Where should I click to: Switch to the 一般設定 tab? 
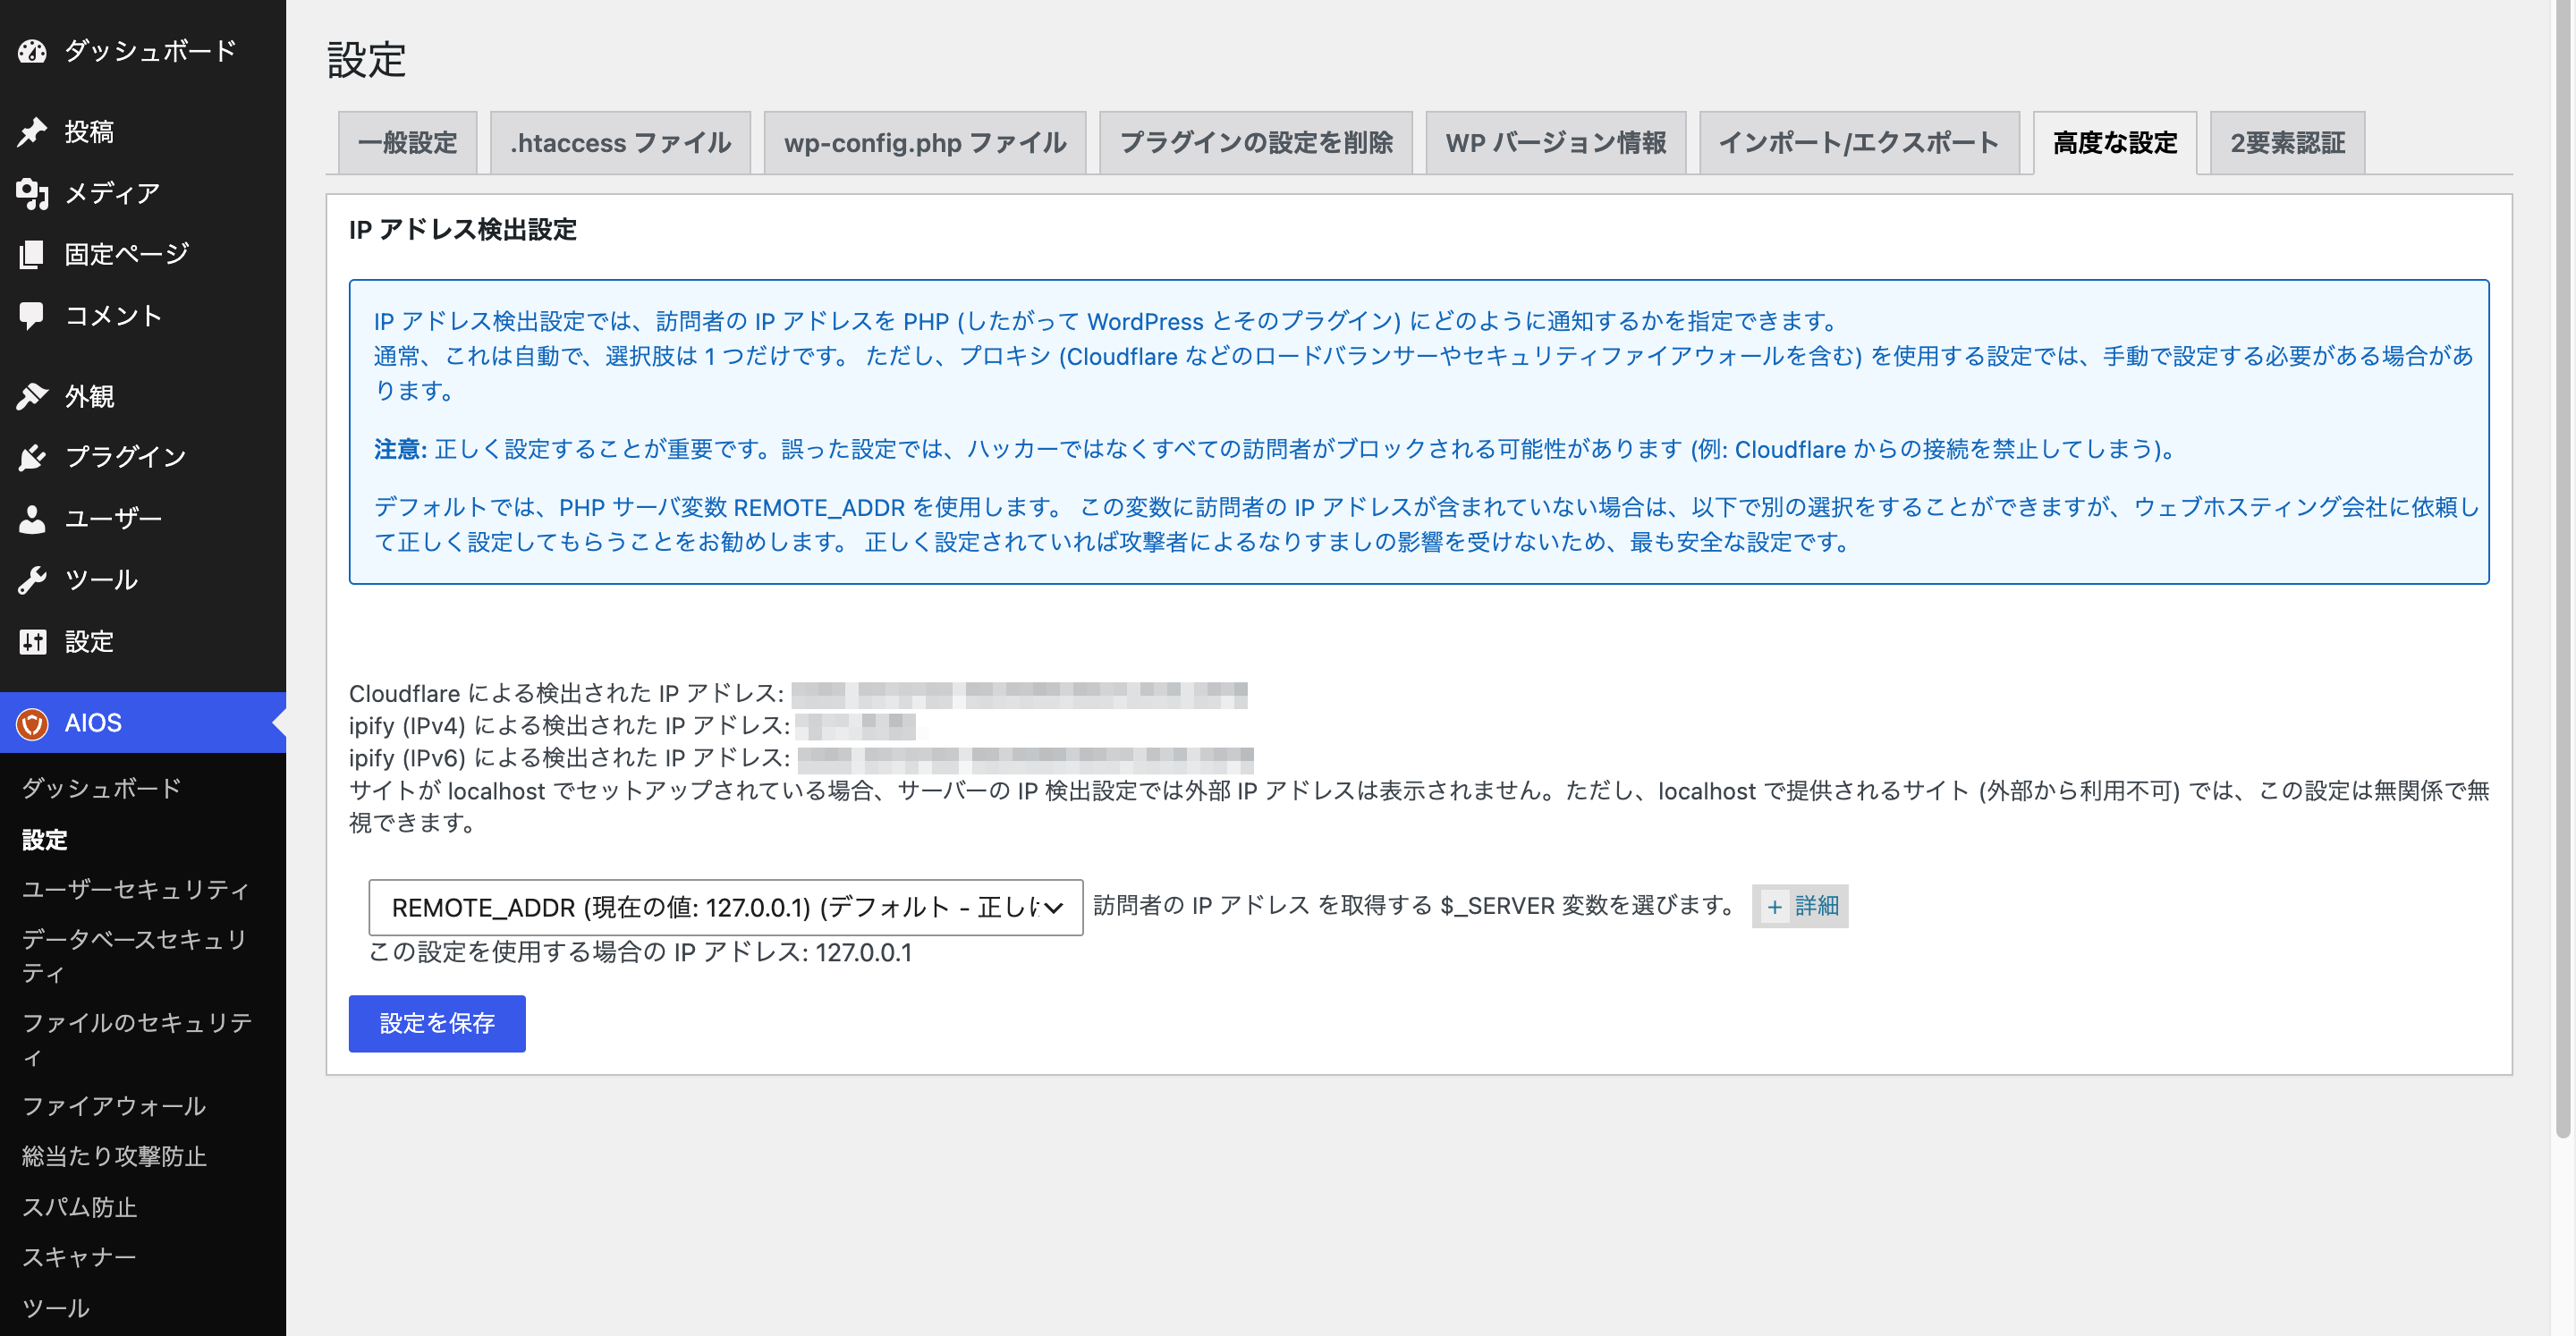(407, 143)
